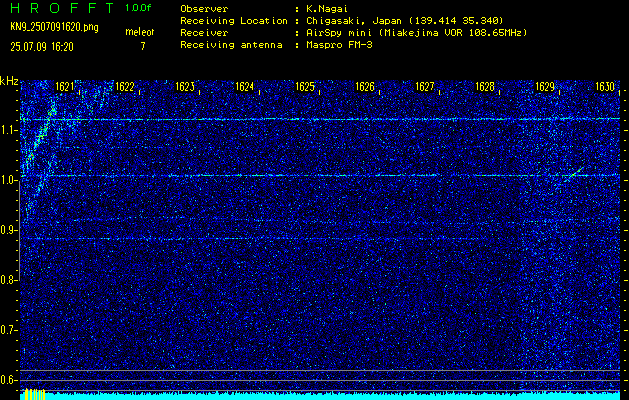Click the 0.7 frequency axis label
The height and width of the screenshot is (400, 629).
click(x=7, y=330)
